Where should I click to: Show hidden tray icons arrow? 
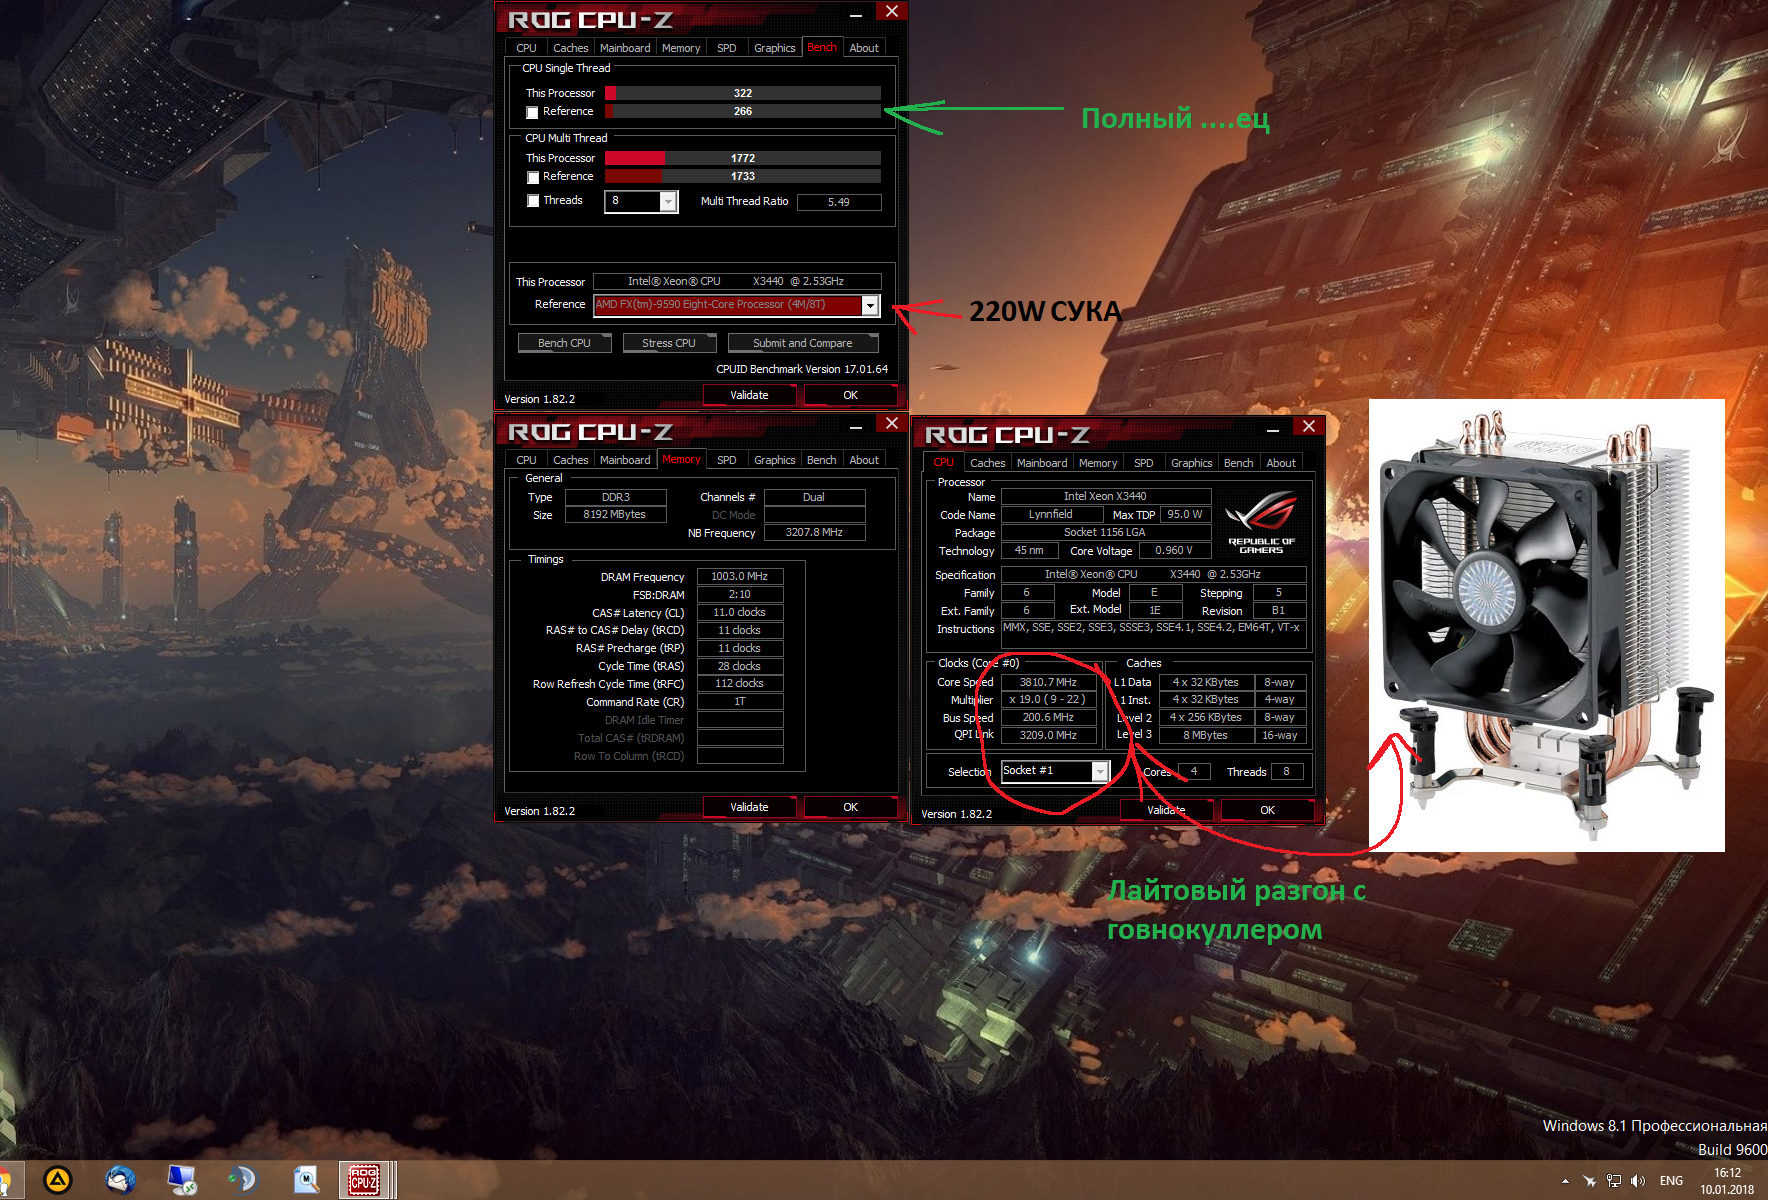point(1565,1181)
